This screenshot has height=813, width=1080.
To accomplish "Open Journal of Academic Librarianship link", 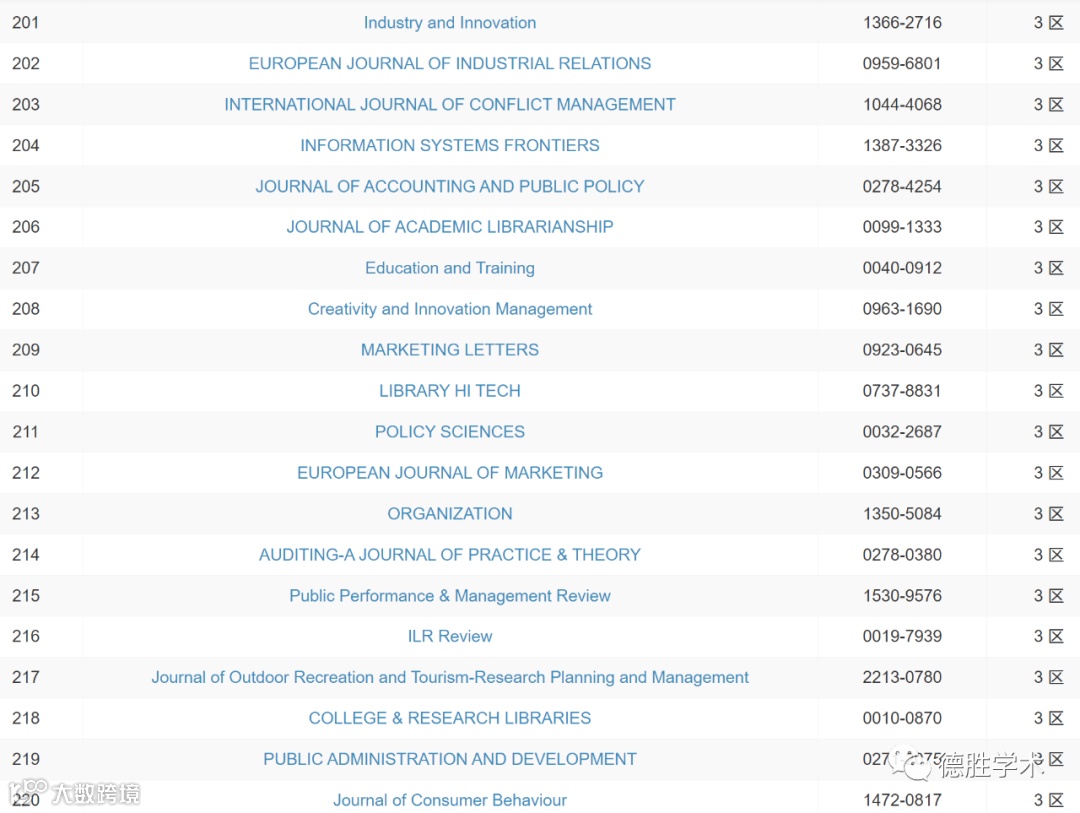I will click(450, 227).
